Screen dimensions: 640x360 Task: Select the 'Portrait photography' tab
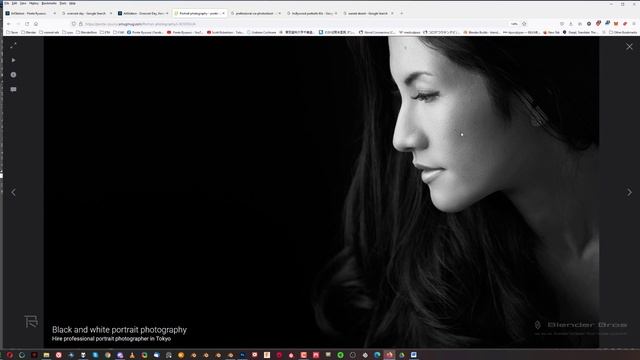[199, 13]
